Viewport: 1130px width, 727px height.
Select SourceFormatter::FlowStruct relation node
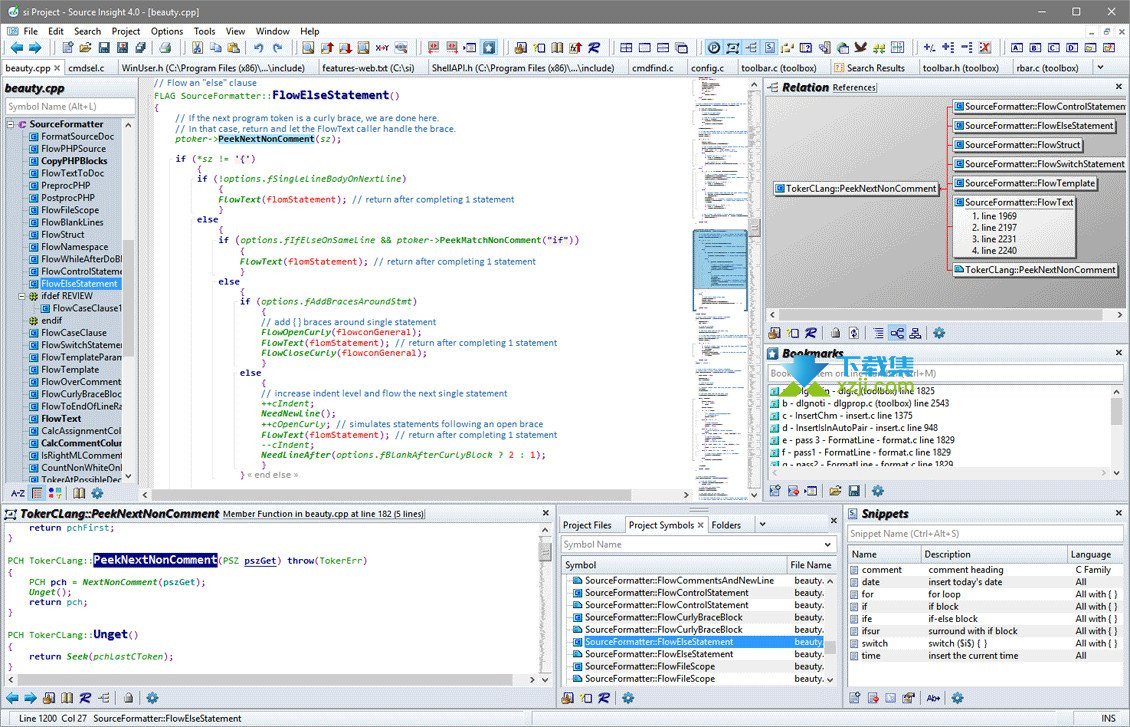click(x=1018, y=145)
